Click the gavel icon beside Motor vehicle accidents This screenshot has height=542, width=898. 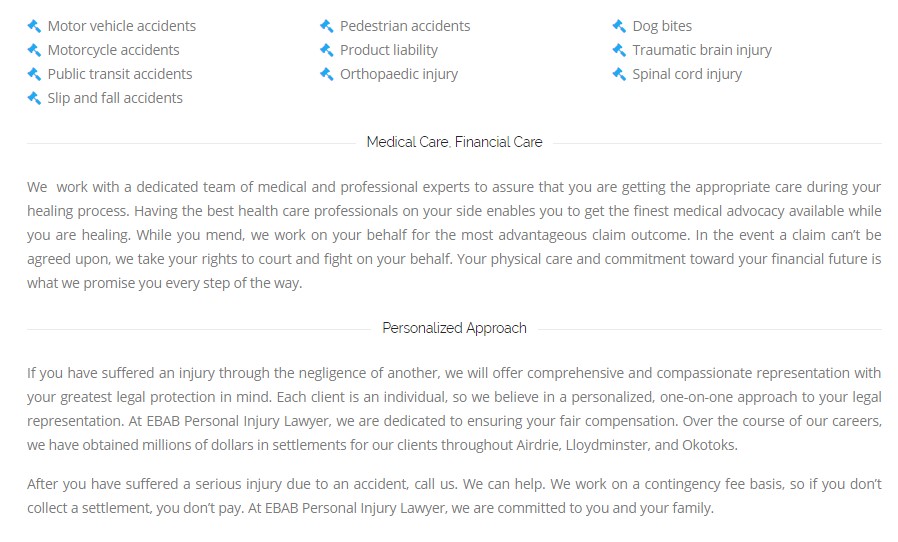click(34, 26)
